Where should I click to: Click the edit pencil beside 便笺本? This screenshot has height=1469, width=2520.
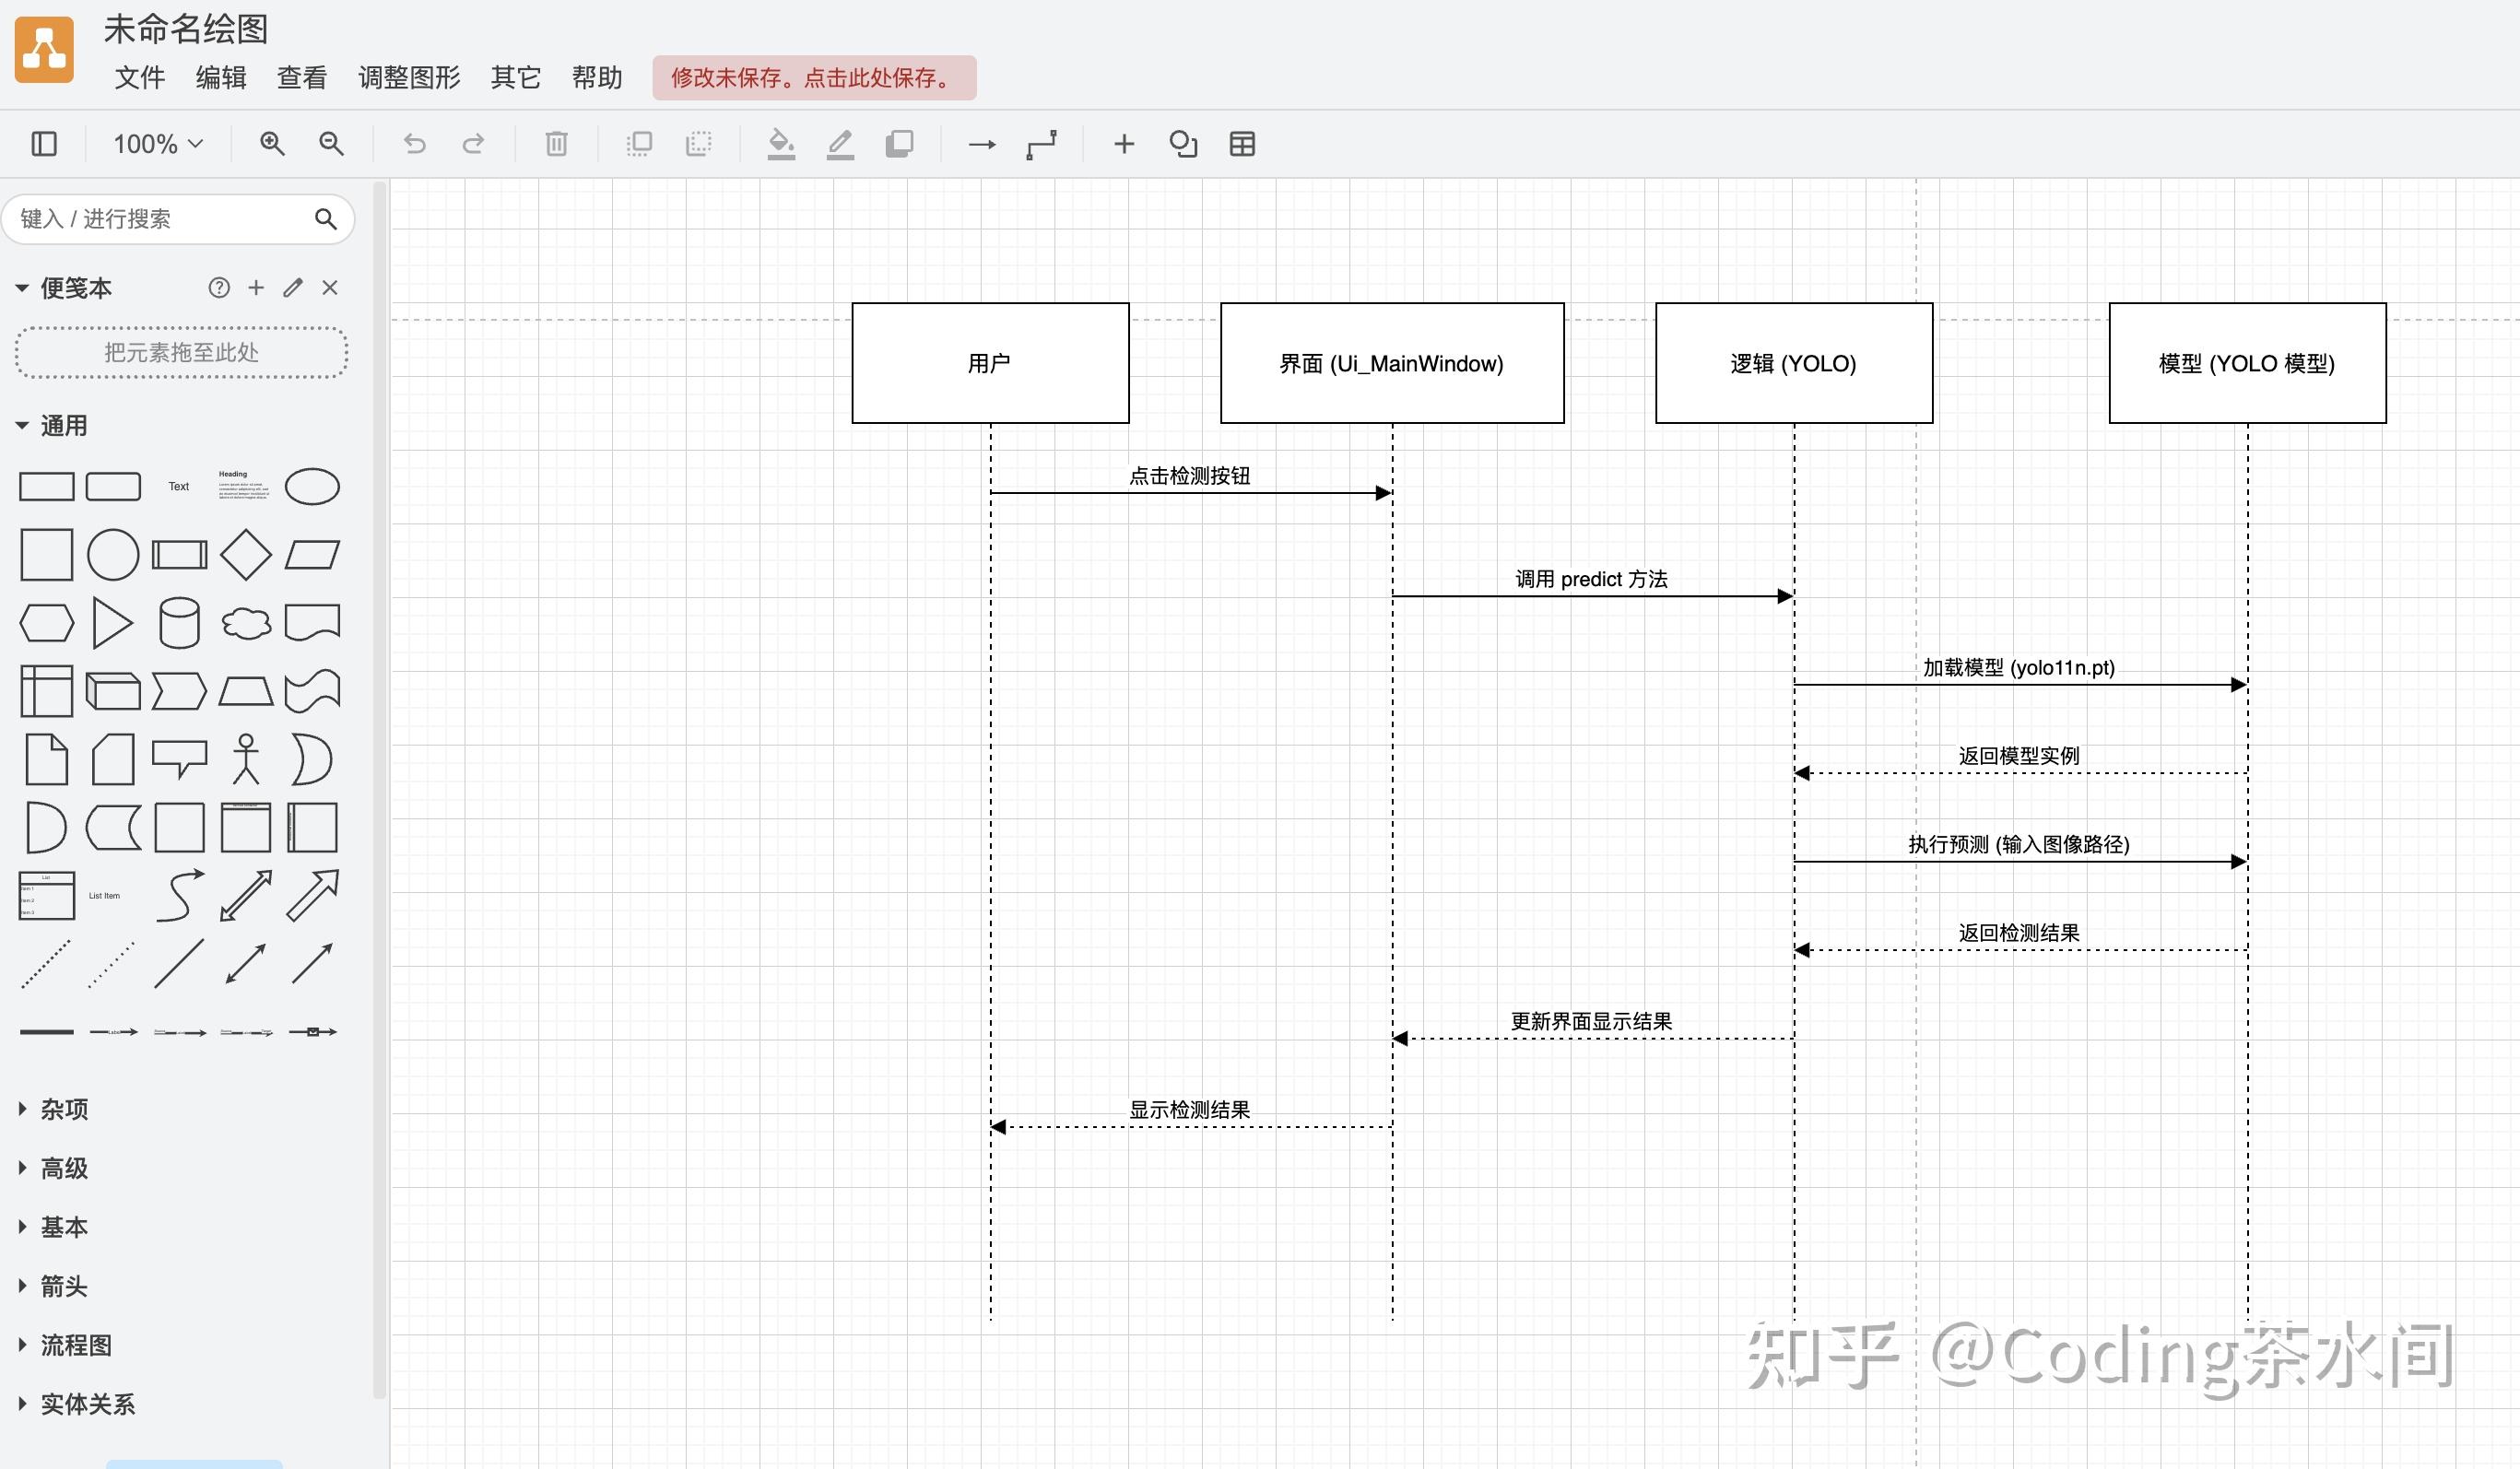click(292, 288)
